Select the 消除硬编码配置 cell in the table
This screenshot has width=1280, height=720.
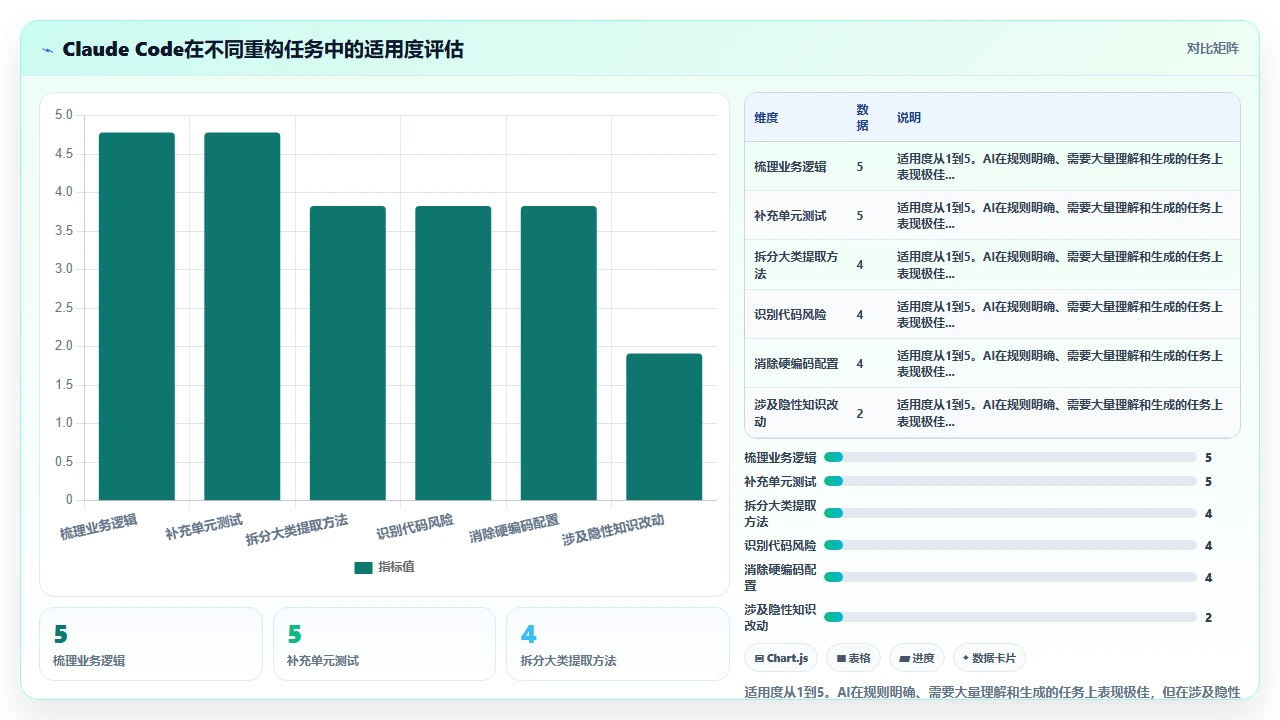click(x=796, y=363)
